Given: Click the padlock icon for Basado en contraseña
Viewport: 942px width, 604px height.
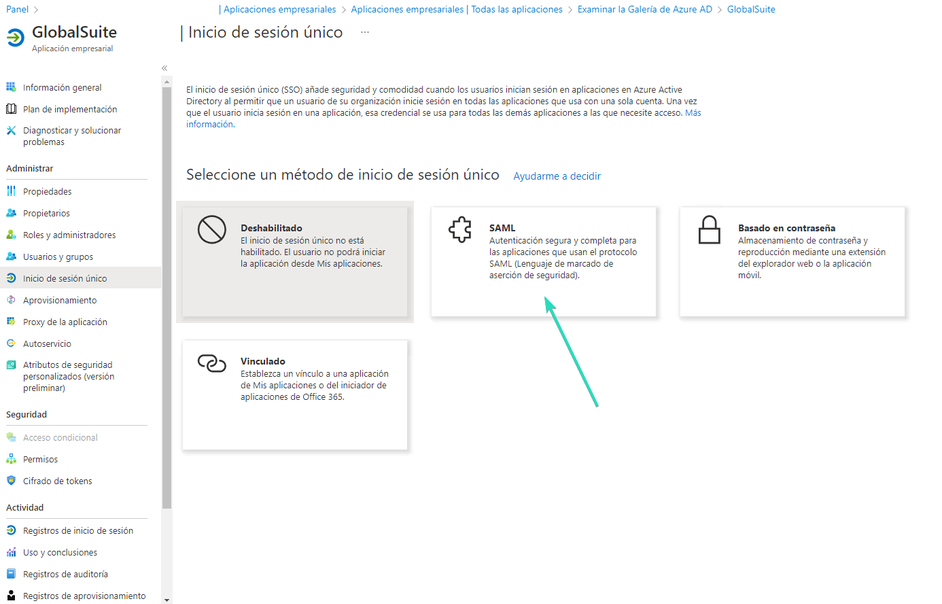Looking at the screenshot, I should (x=709, y=231).
